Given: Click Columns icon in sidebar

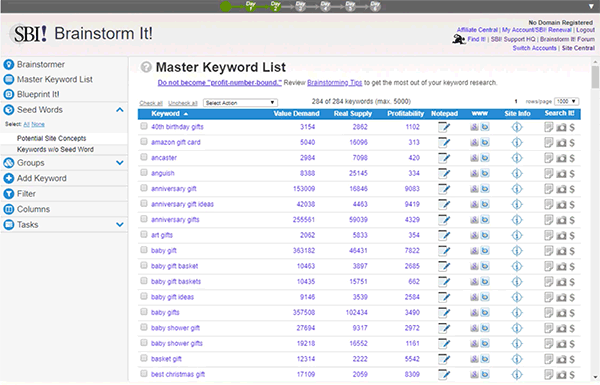Looking at the screenshot, I should coord(8,209).
